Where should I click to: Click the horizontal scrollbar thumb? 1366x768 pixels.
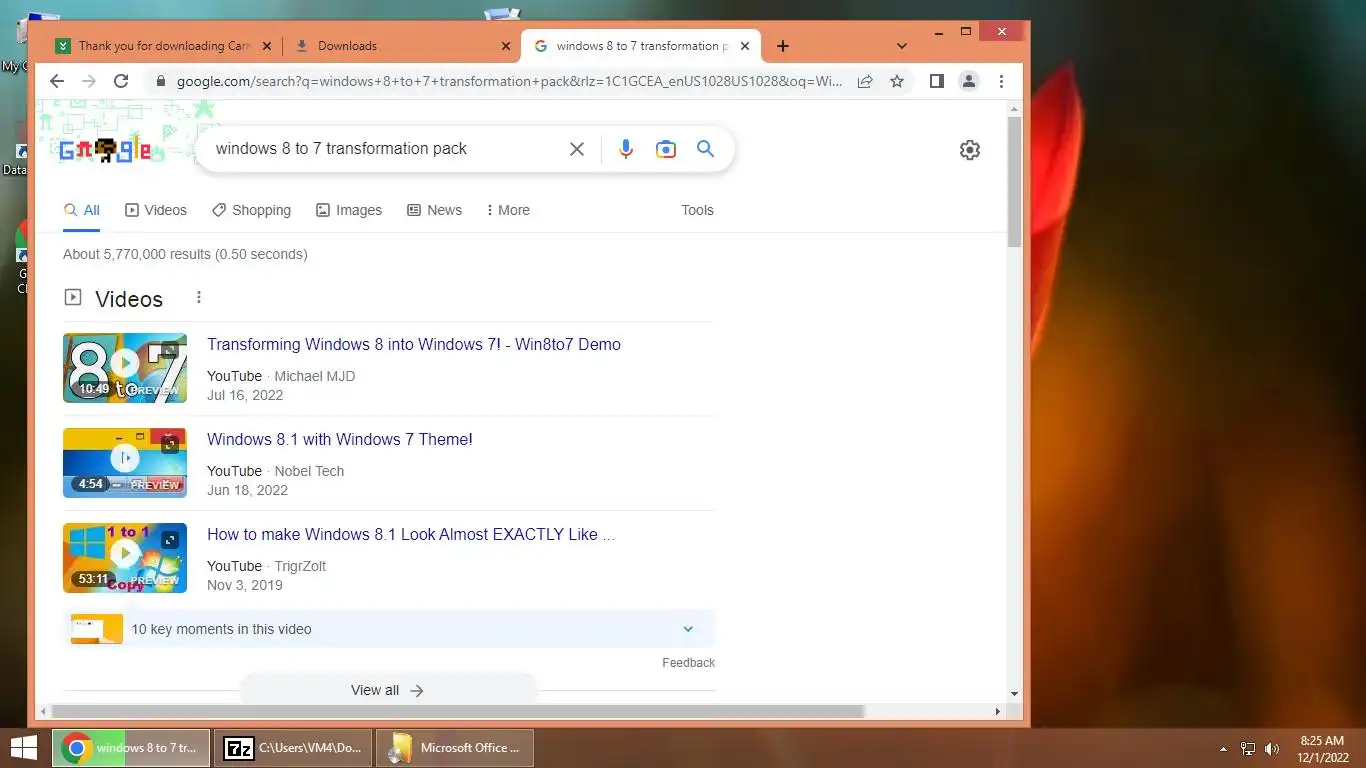(458, 712)
